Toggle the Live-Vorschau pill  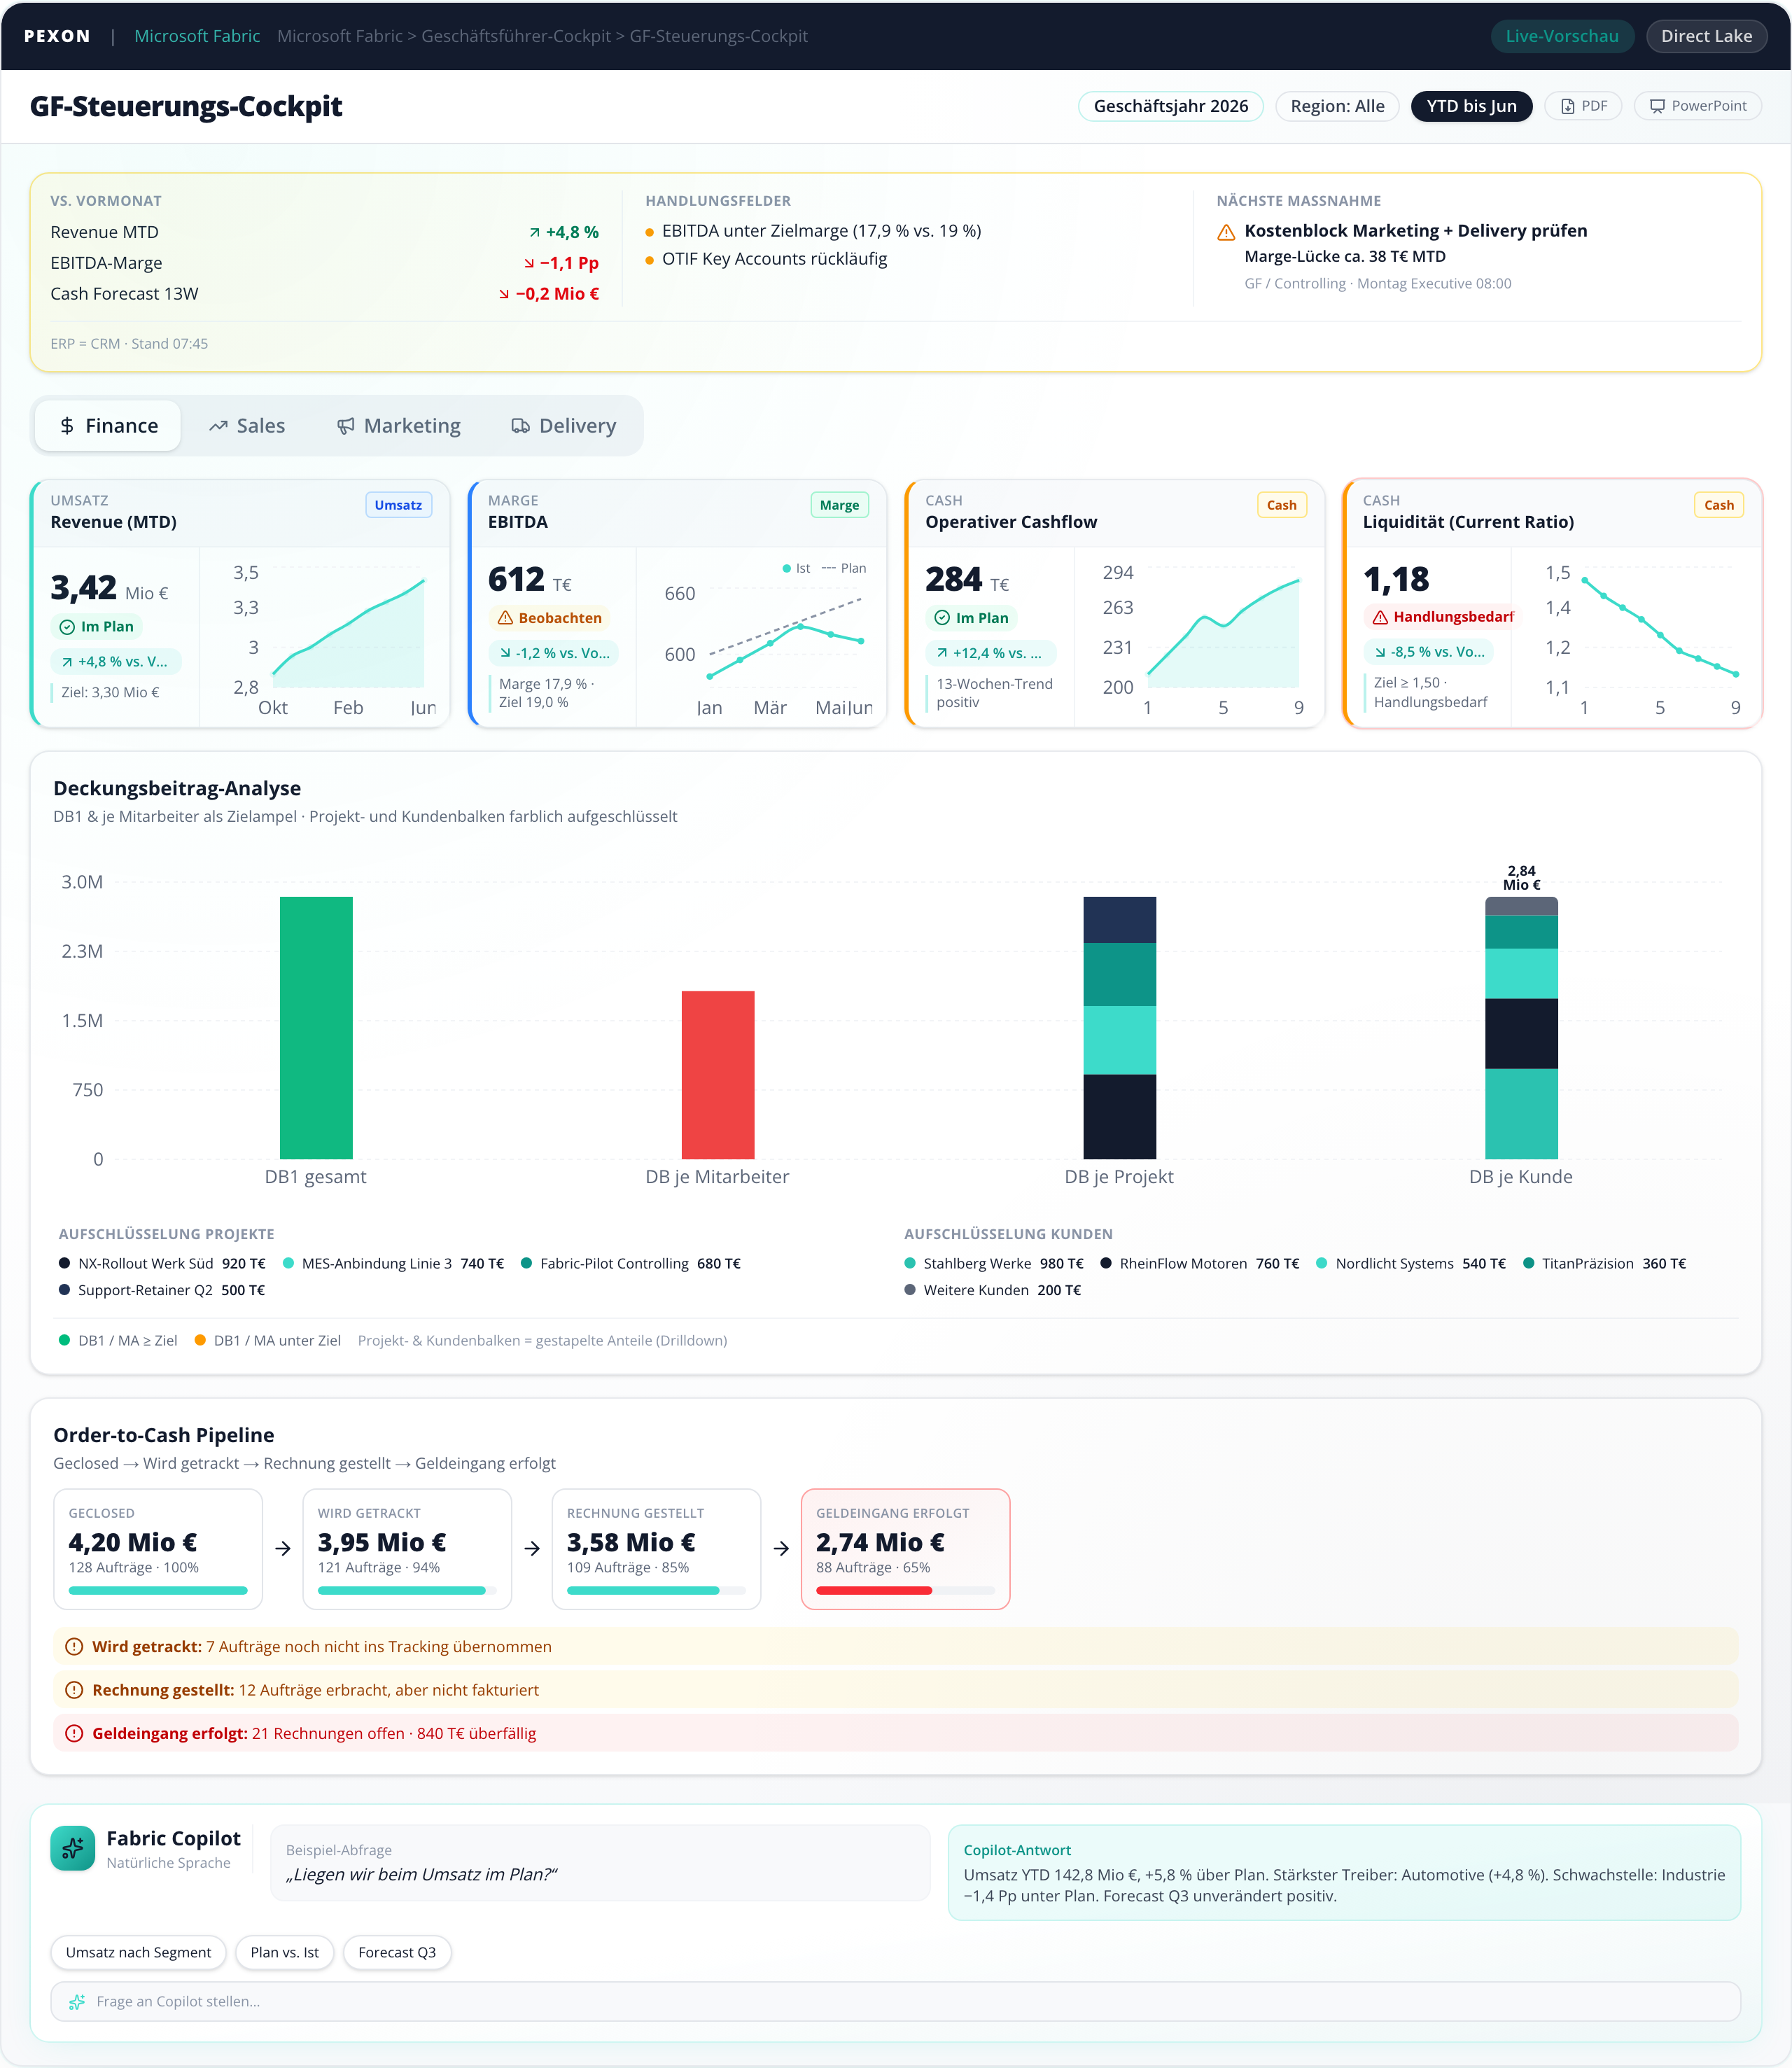(x=1561, y=36)
